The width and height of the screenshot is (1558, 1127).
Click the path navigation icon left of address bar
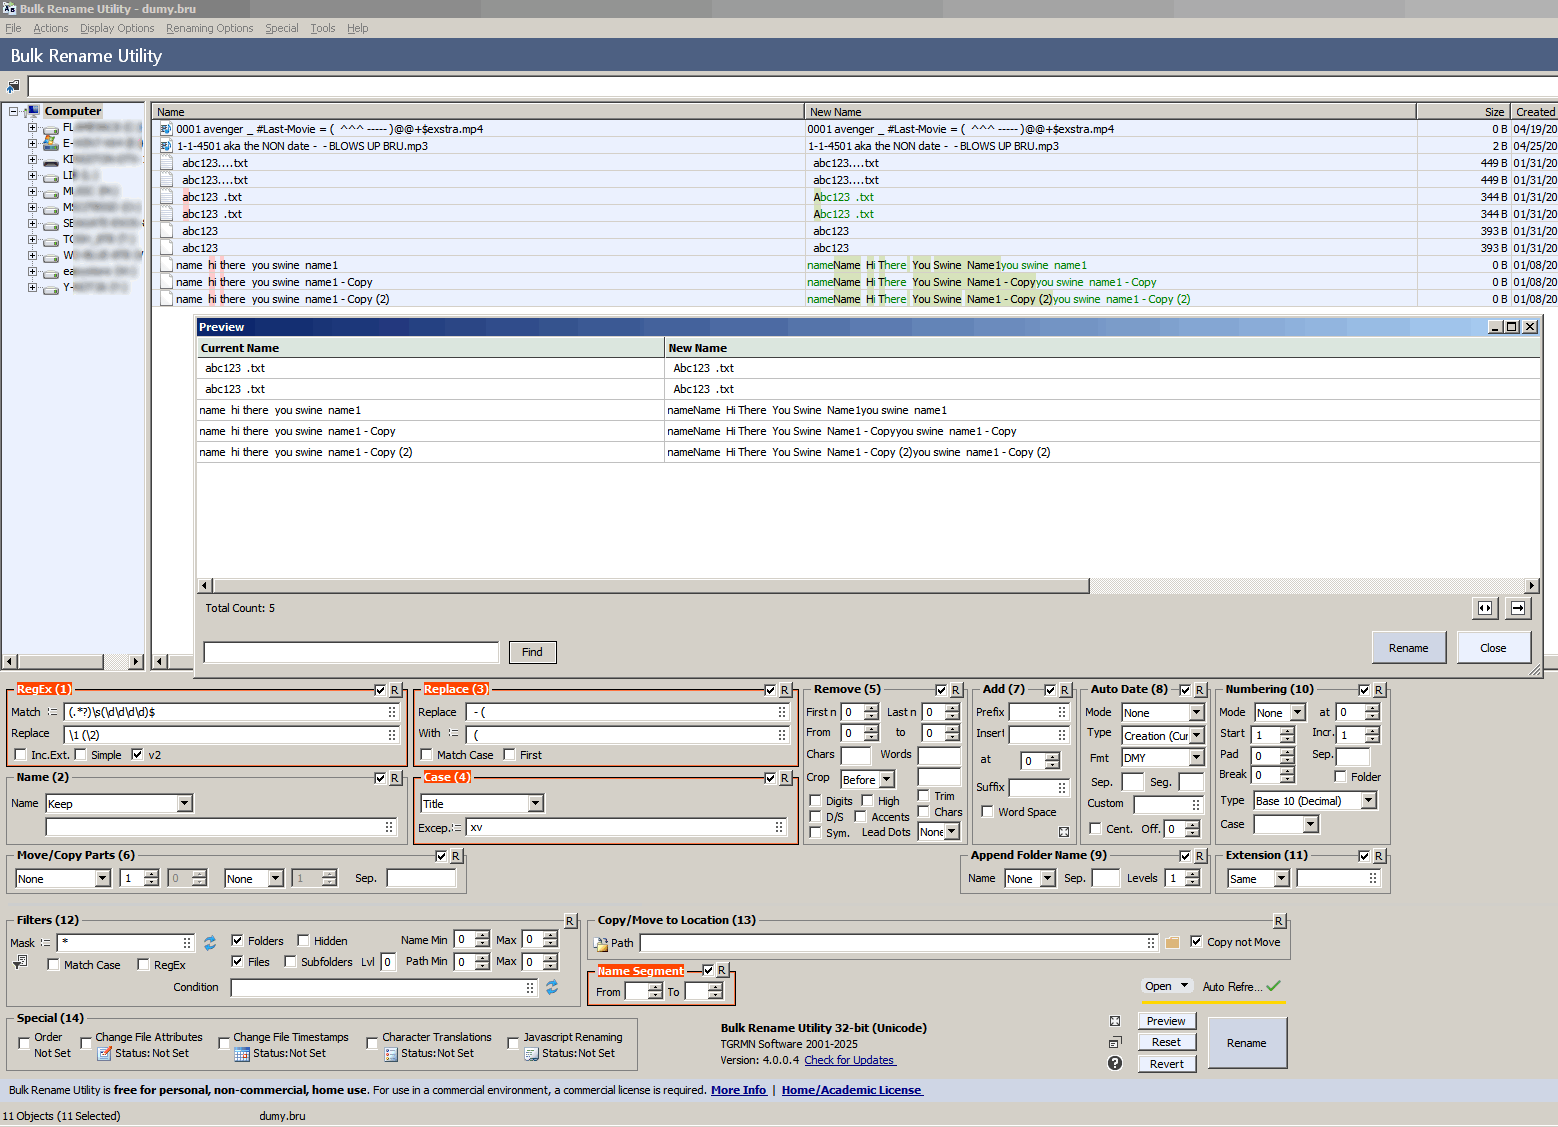[x=13, y=86]
